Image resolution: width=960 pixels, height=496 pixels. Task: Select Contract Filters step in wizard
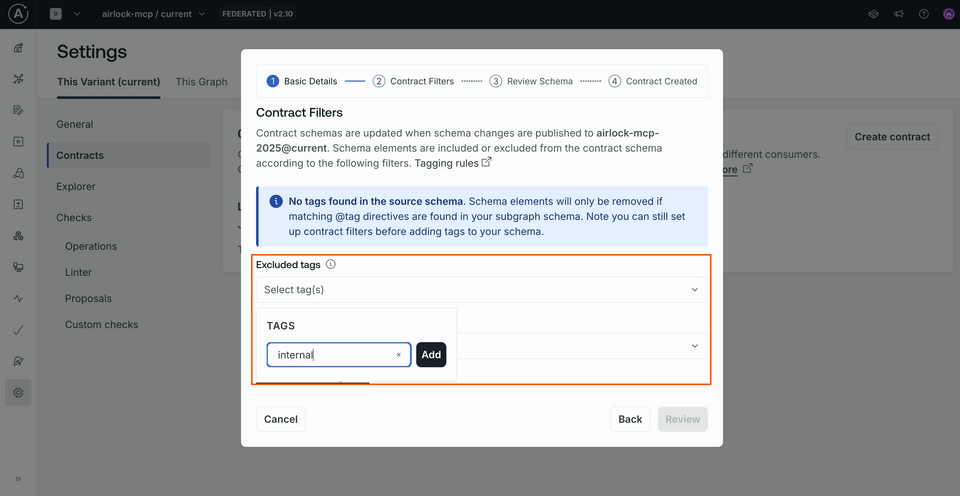pyautogui.click(x=413, y=81)
